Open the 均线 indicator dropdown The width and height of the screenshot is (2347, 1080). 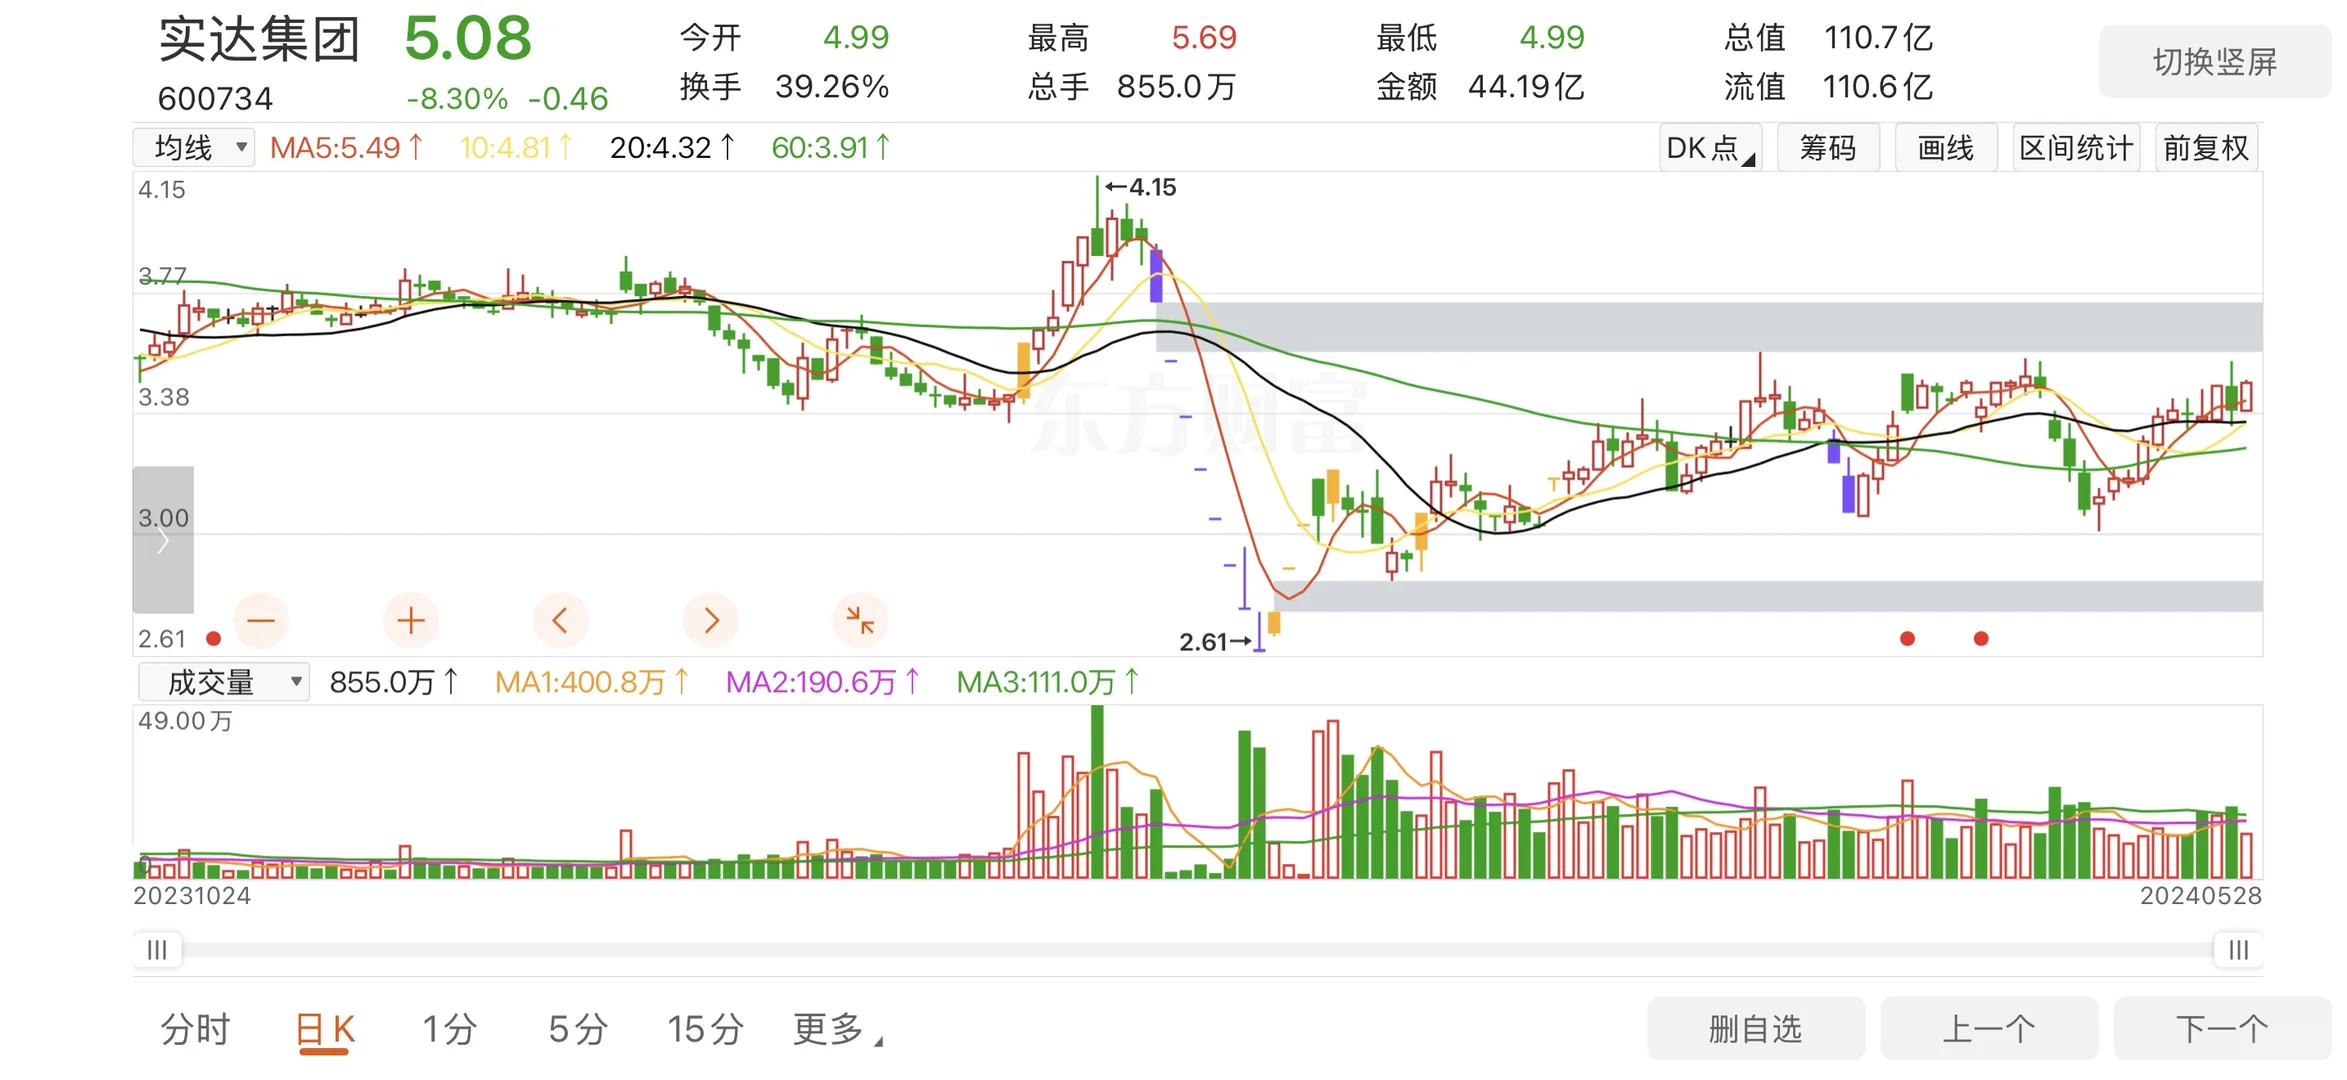coord(194,148)
